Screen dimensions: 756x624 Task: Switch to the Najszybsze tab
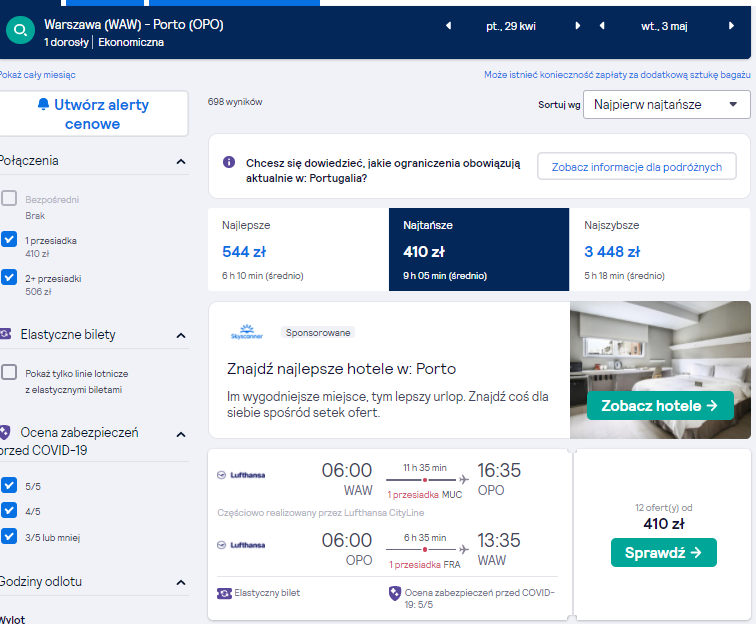[660, 249]
